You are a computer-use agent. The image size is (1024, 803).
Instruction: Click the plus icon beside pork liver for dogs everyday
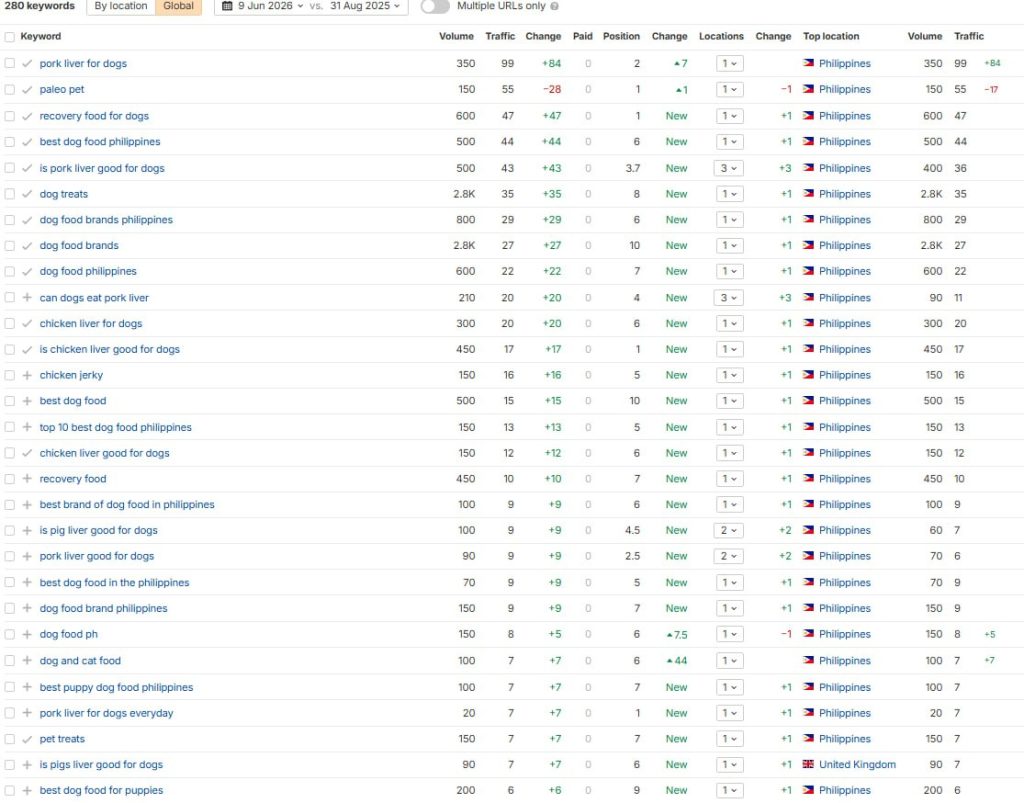[27, 713]
